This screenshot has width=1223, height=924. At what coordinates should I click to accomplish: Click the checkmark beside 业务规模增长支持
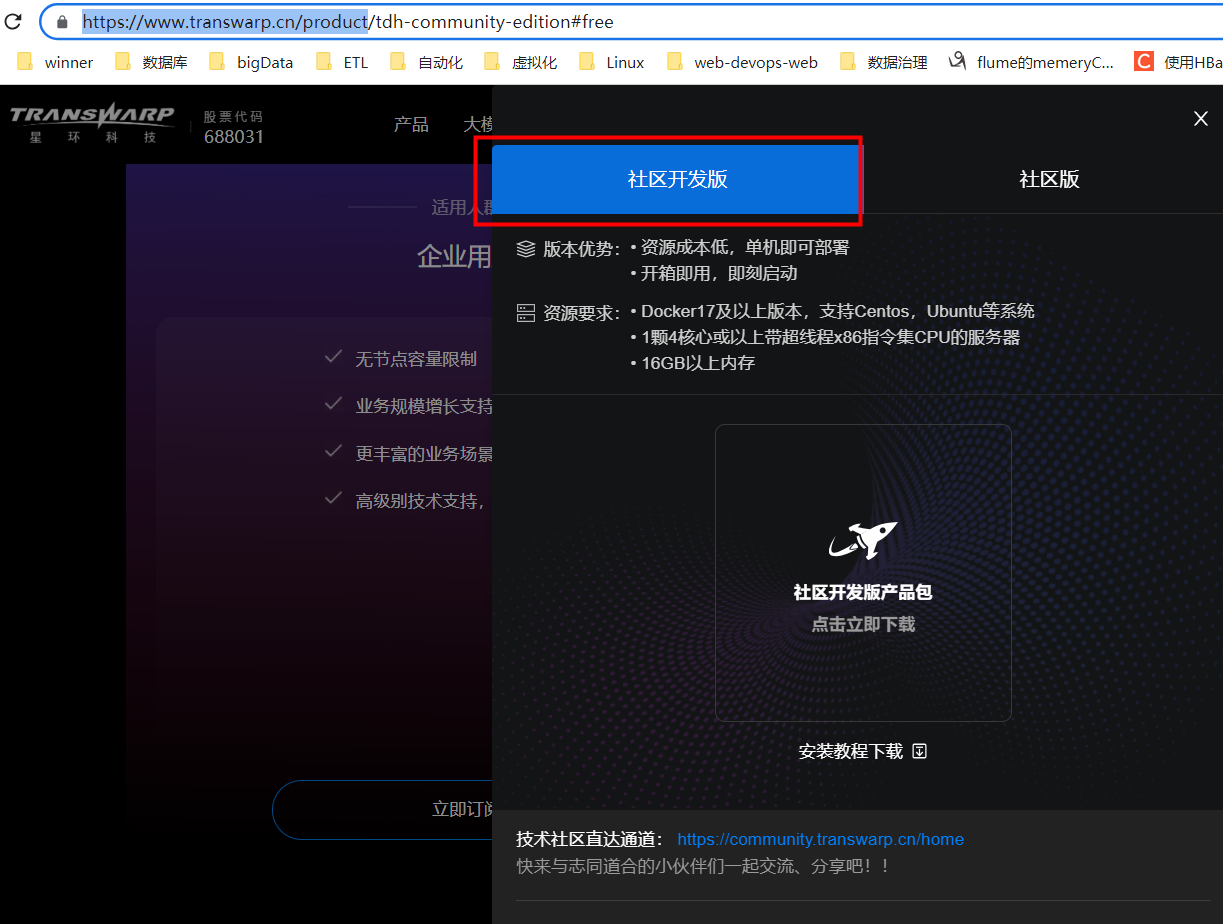tap(334, 403)
